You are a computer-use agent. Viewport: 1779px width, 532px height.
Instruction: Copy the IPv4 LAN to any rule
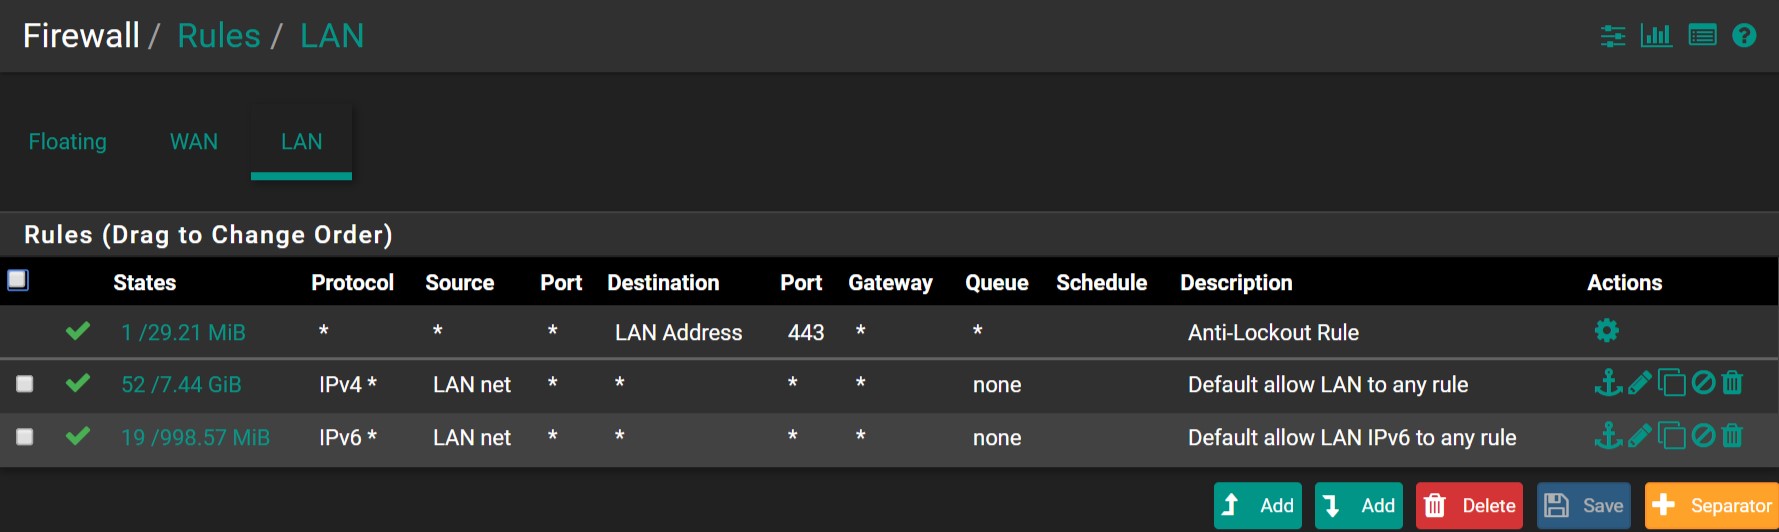pos(1671,383)
